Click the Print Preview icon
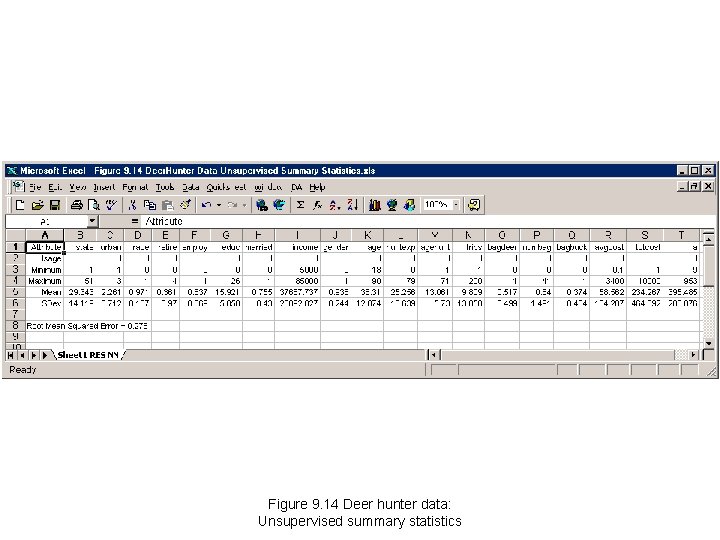Image resolution: width=720 pixels, height=540 pixels. (x=94, y=205)
